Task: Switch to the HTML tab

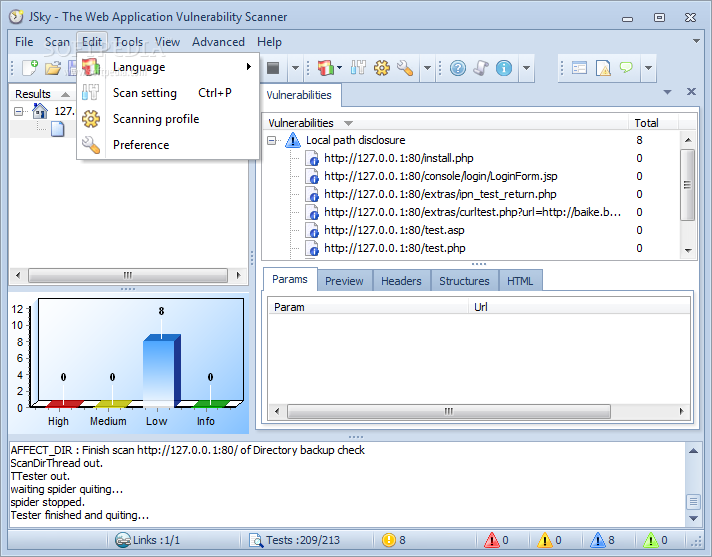Action: (520, 281)
